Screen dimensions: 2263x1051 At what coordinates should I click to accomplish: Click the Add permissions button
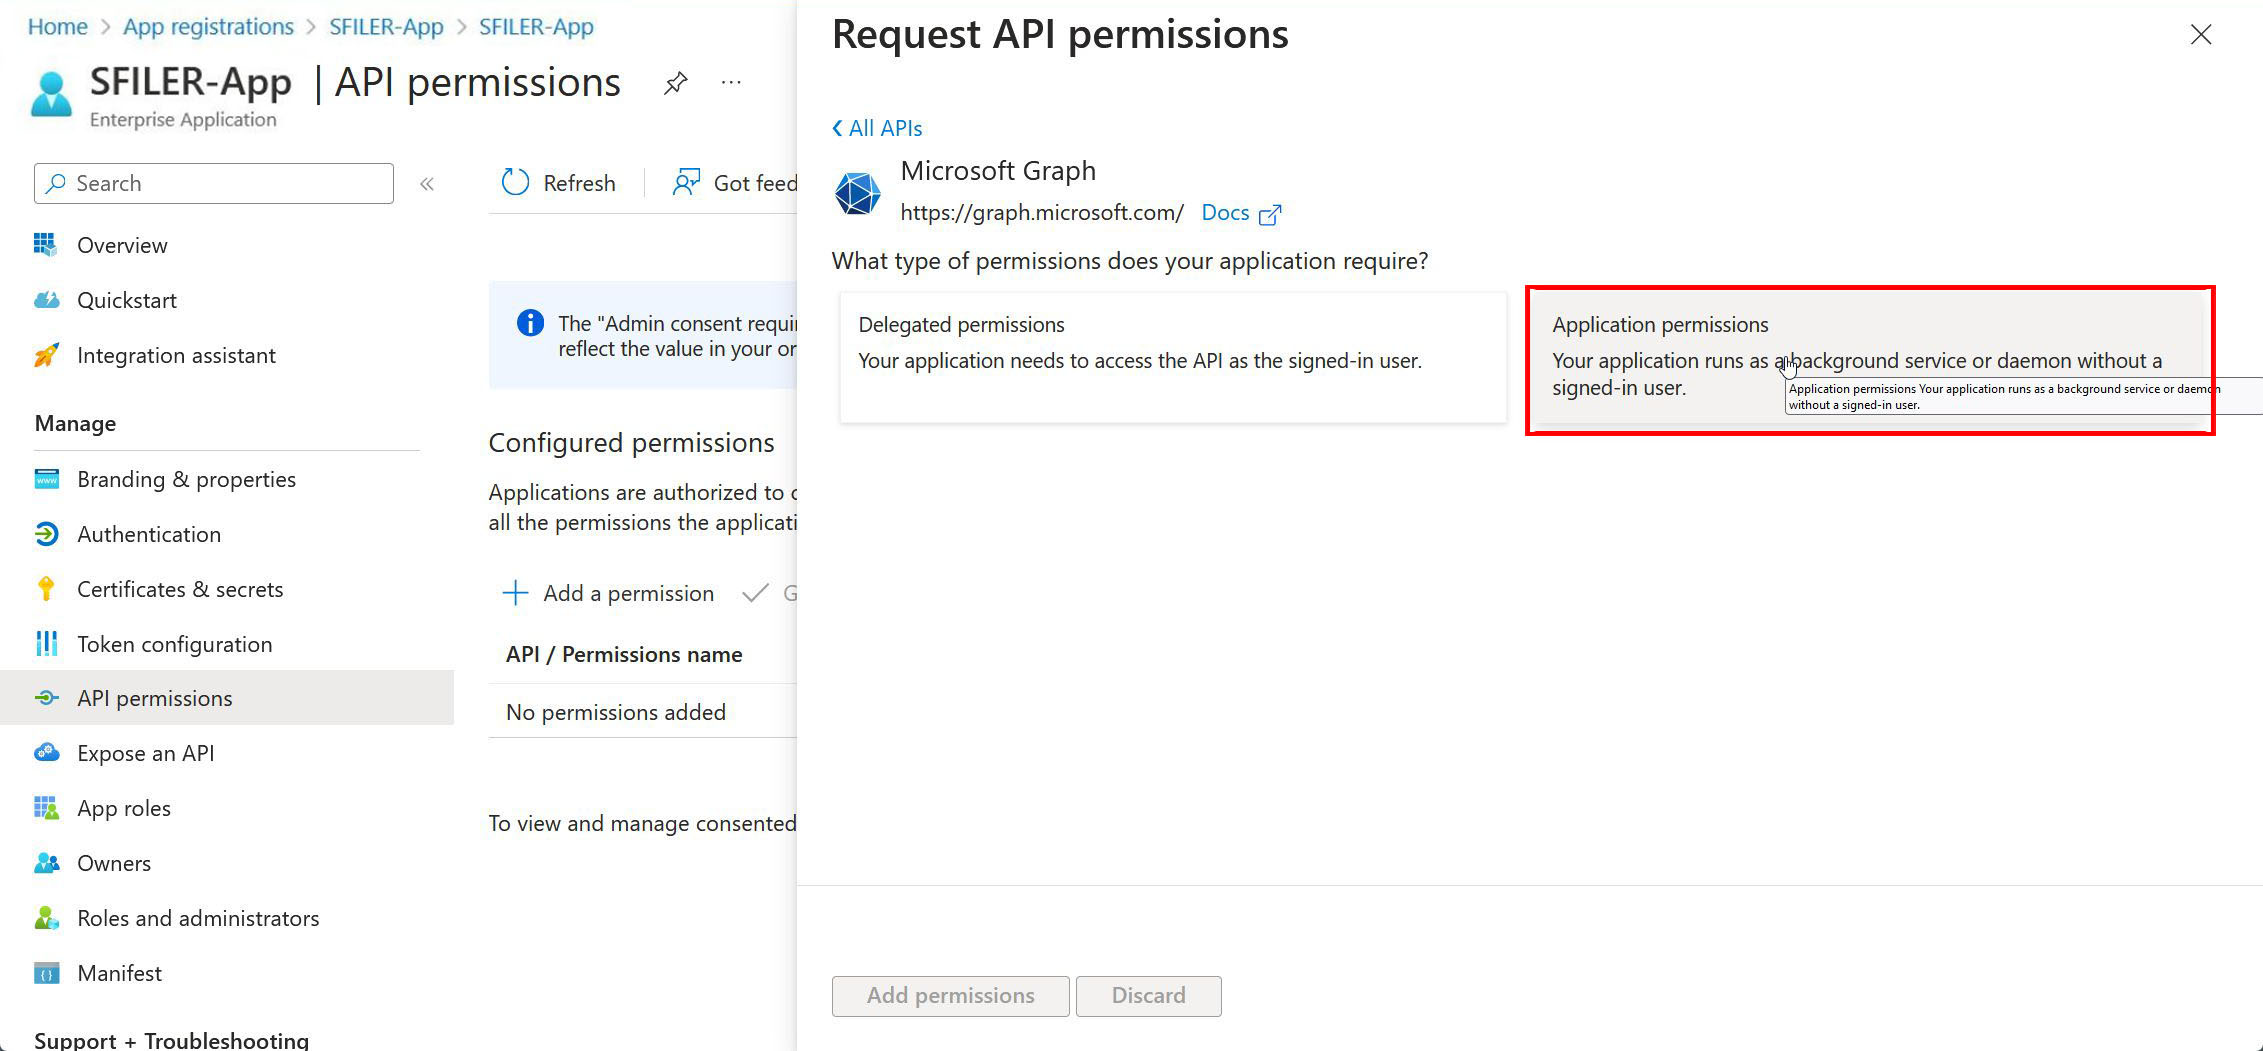click(950, 996)
